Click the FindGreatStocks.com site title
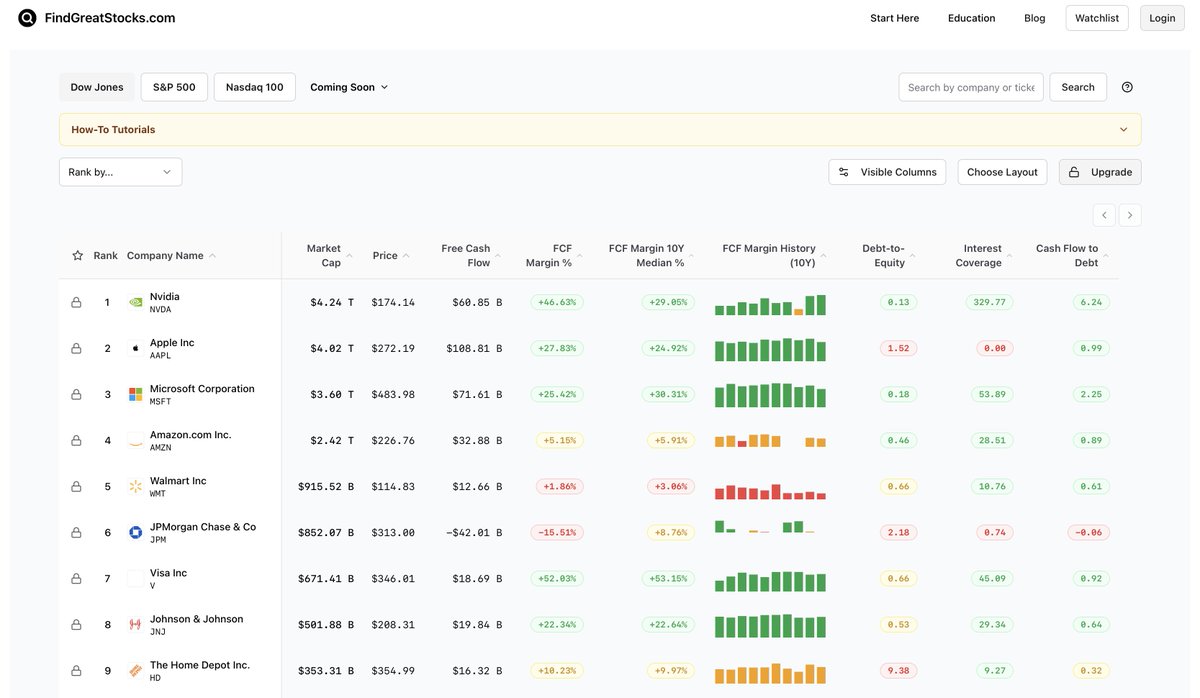This screenshot has height=698, width=1200. point(110,18)
